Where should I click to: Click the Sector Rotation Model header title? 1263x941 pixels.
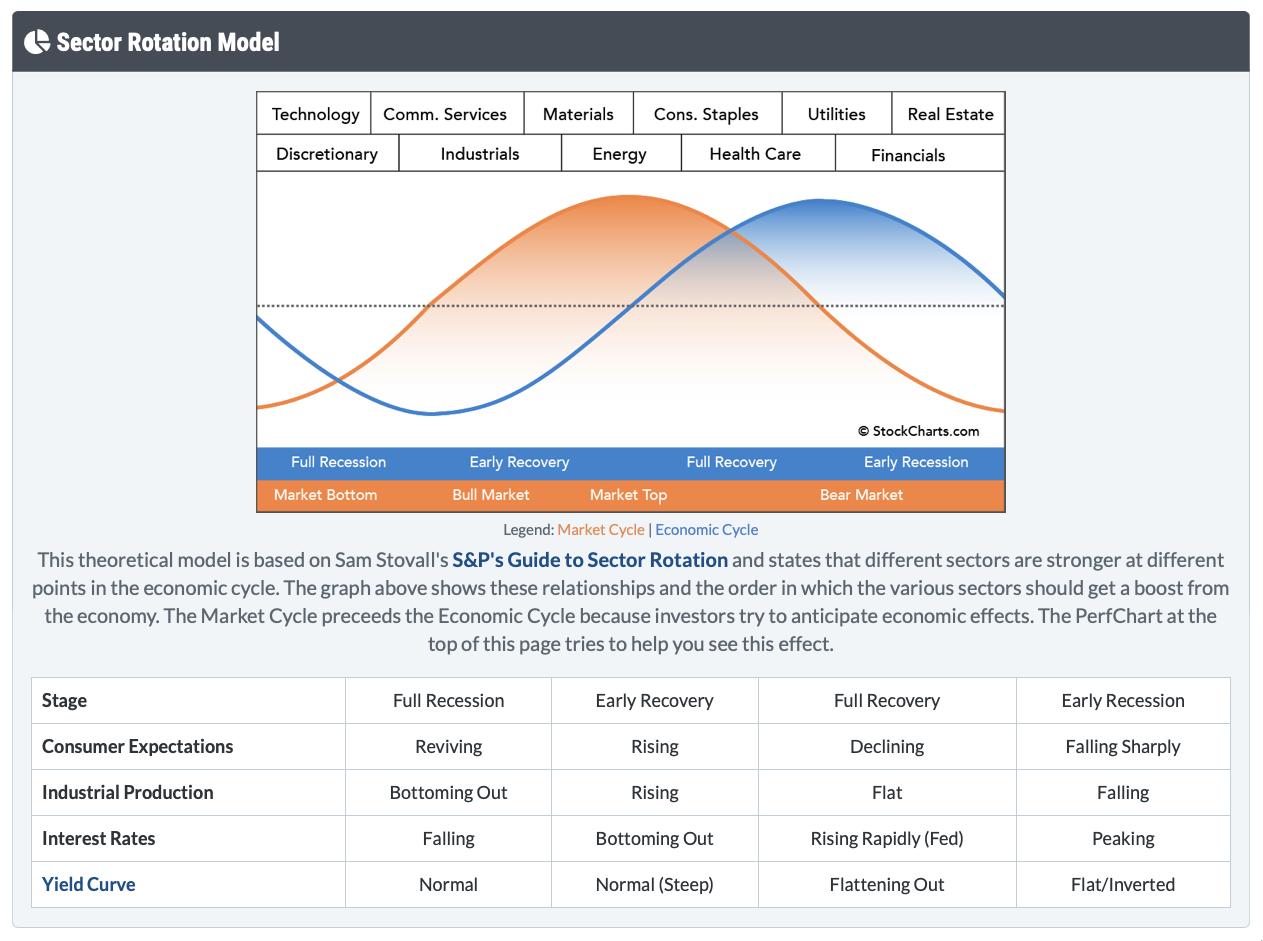pyautogui.click(x=168, y=42)
